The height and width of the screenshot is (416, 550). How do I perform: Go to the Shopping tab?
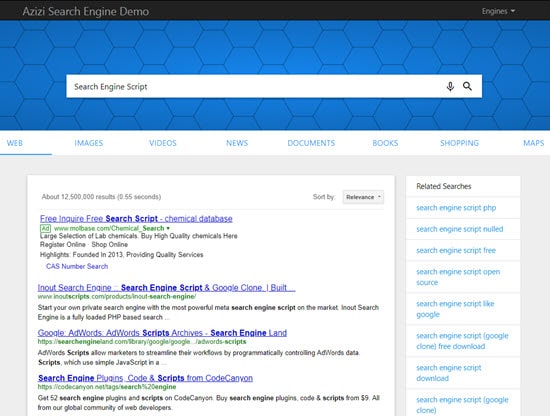pos(460,143)
